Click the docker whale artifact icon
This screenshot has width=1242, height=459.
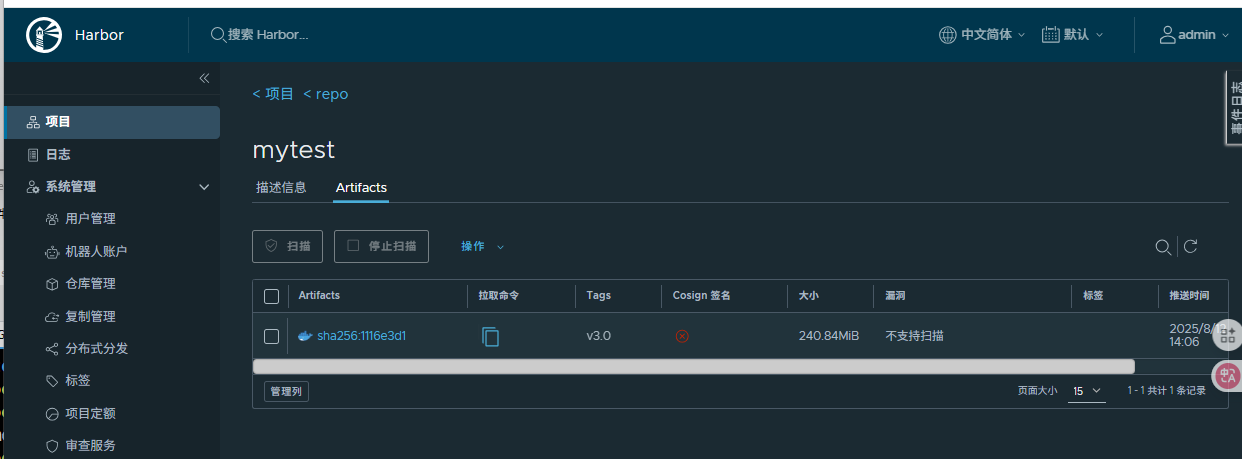(305, 336)
